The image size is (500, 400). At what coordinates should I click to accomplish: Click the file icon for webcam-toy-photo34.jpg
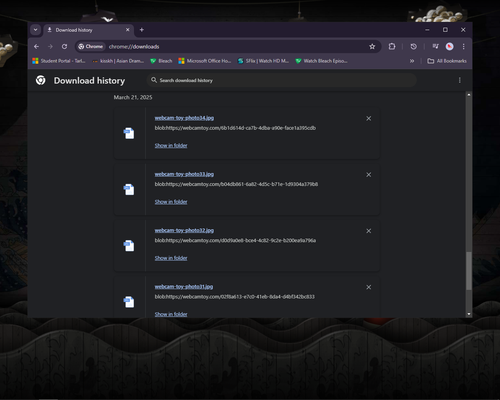129,133
